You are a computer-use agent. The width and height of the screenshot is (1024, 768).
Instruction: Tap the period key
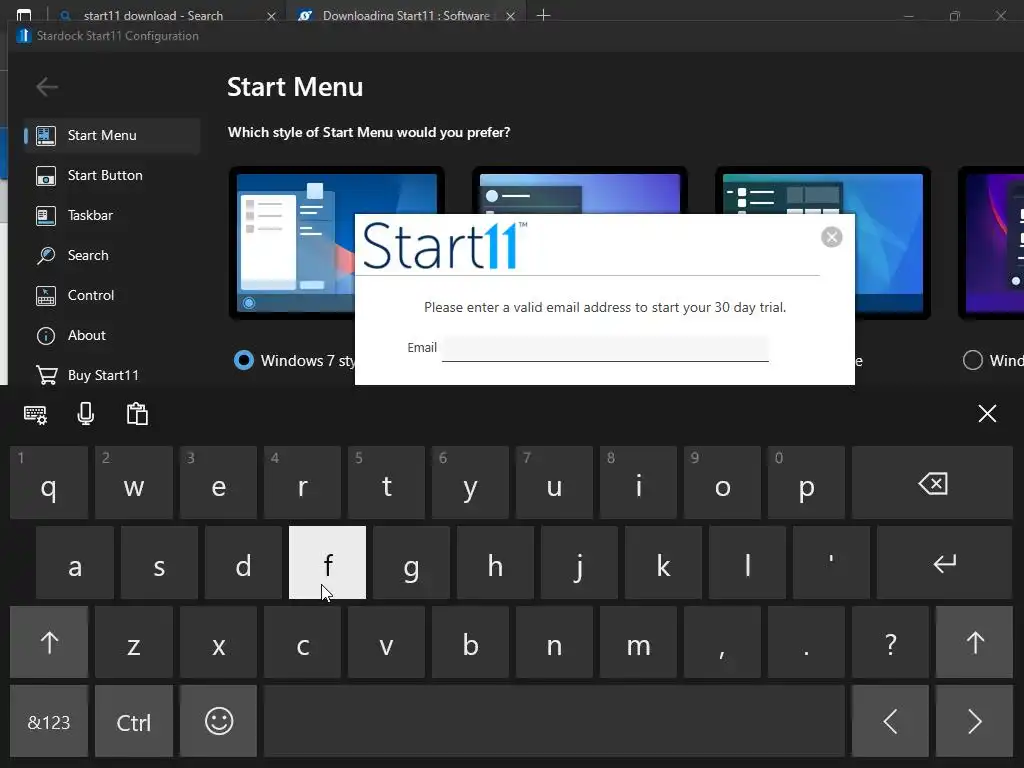tap(807, 642)
